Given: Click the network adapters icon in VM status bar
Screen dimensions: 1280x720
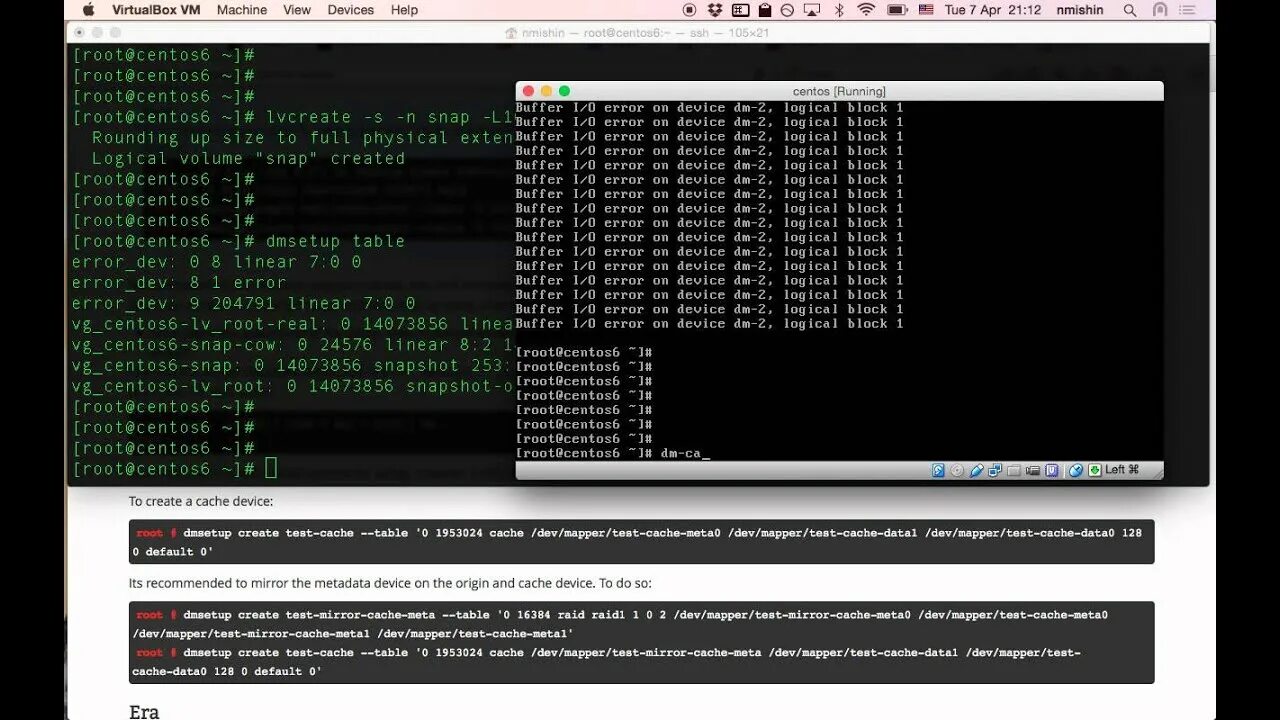Looking at the screenshot, I should click(x=995, y=470).
